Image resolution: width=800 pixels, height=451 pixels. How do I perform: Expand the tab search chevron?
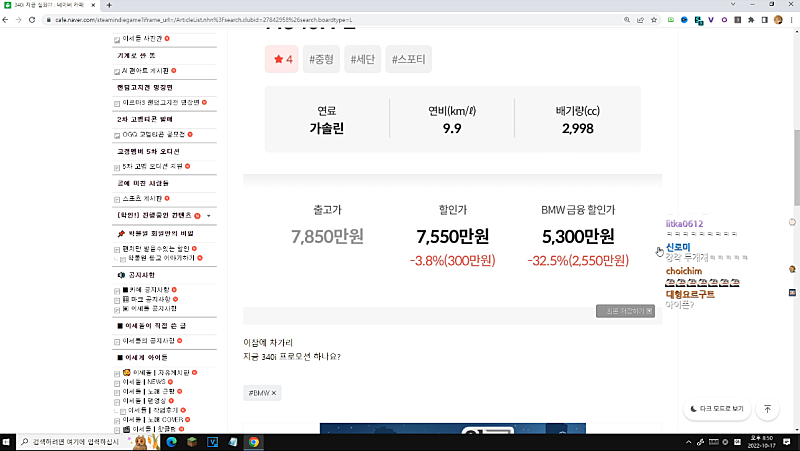pos(733,5)
